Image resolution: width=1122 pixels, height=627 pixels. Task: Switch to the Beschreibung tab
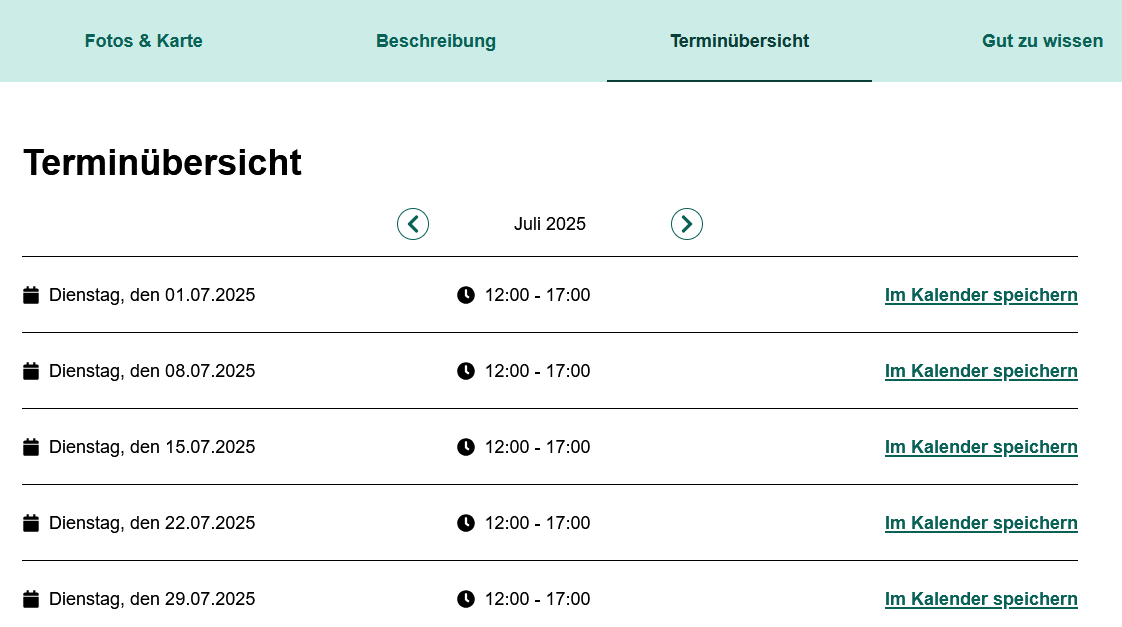(x=436, y=41)
